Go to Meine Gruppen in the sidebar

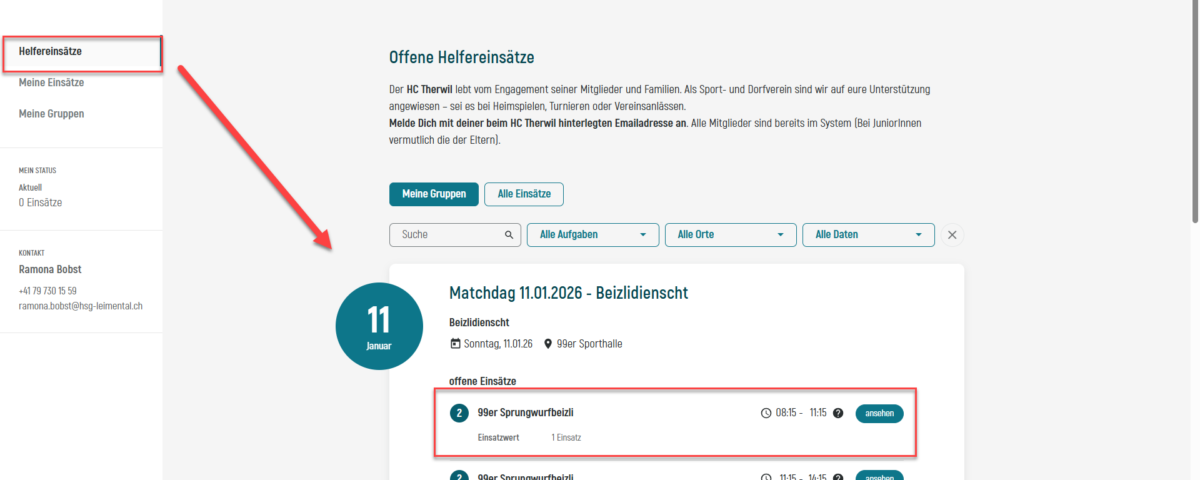pyautogui.click(x=51, y=114)
